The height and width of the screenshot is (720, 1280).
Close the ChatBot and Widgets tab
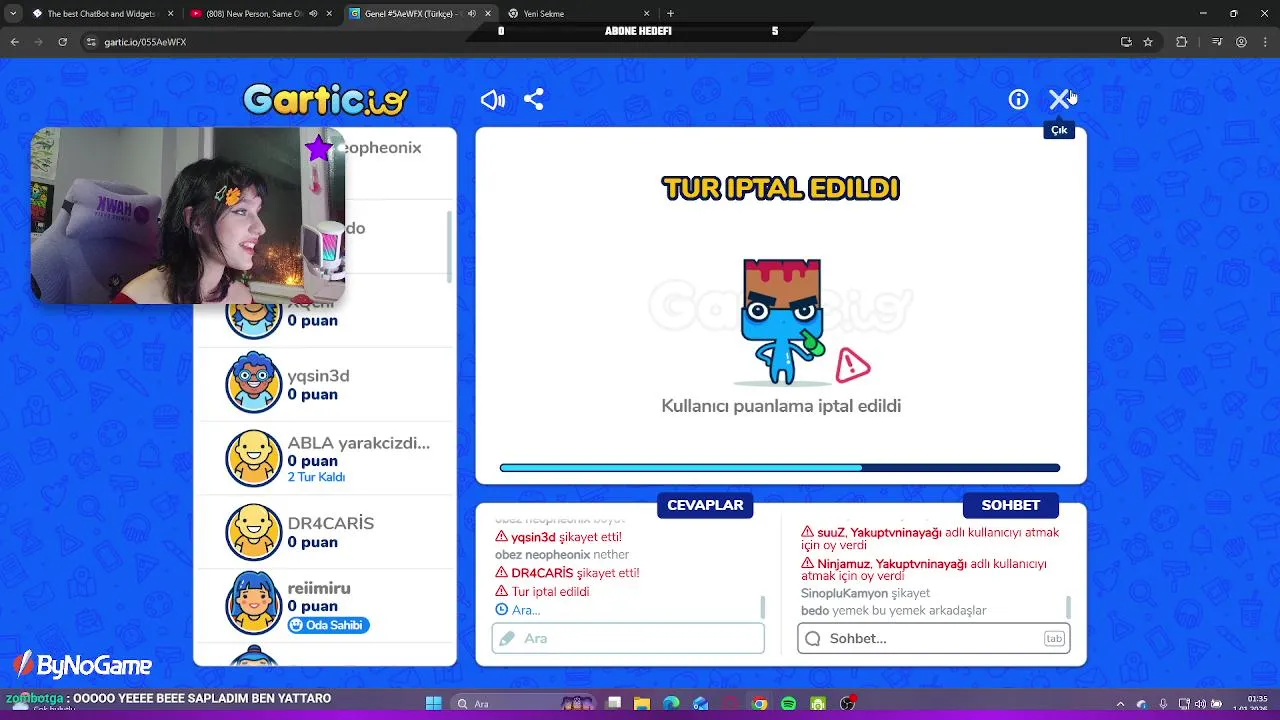click(x=170, y=14)
